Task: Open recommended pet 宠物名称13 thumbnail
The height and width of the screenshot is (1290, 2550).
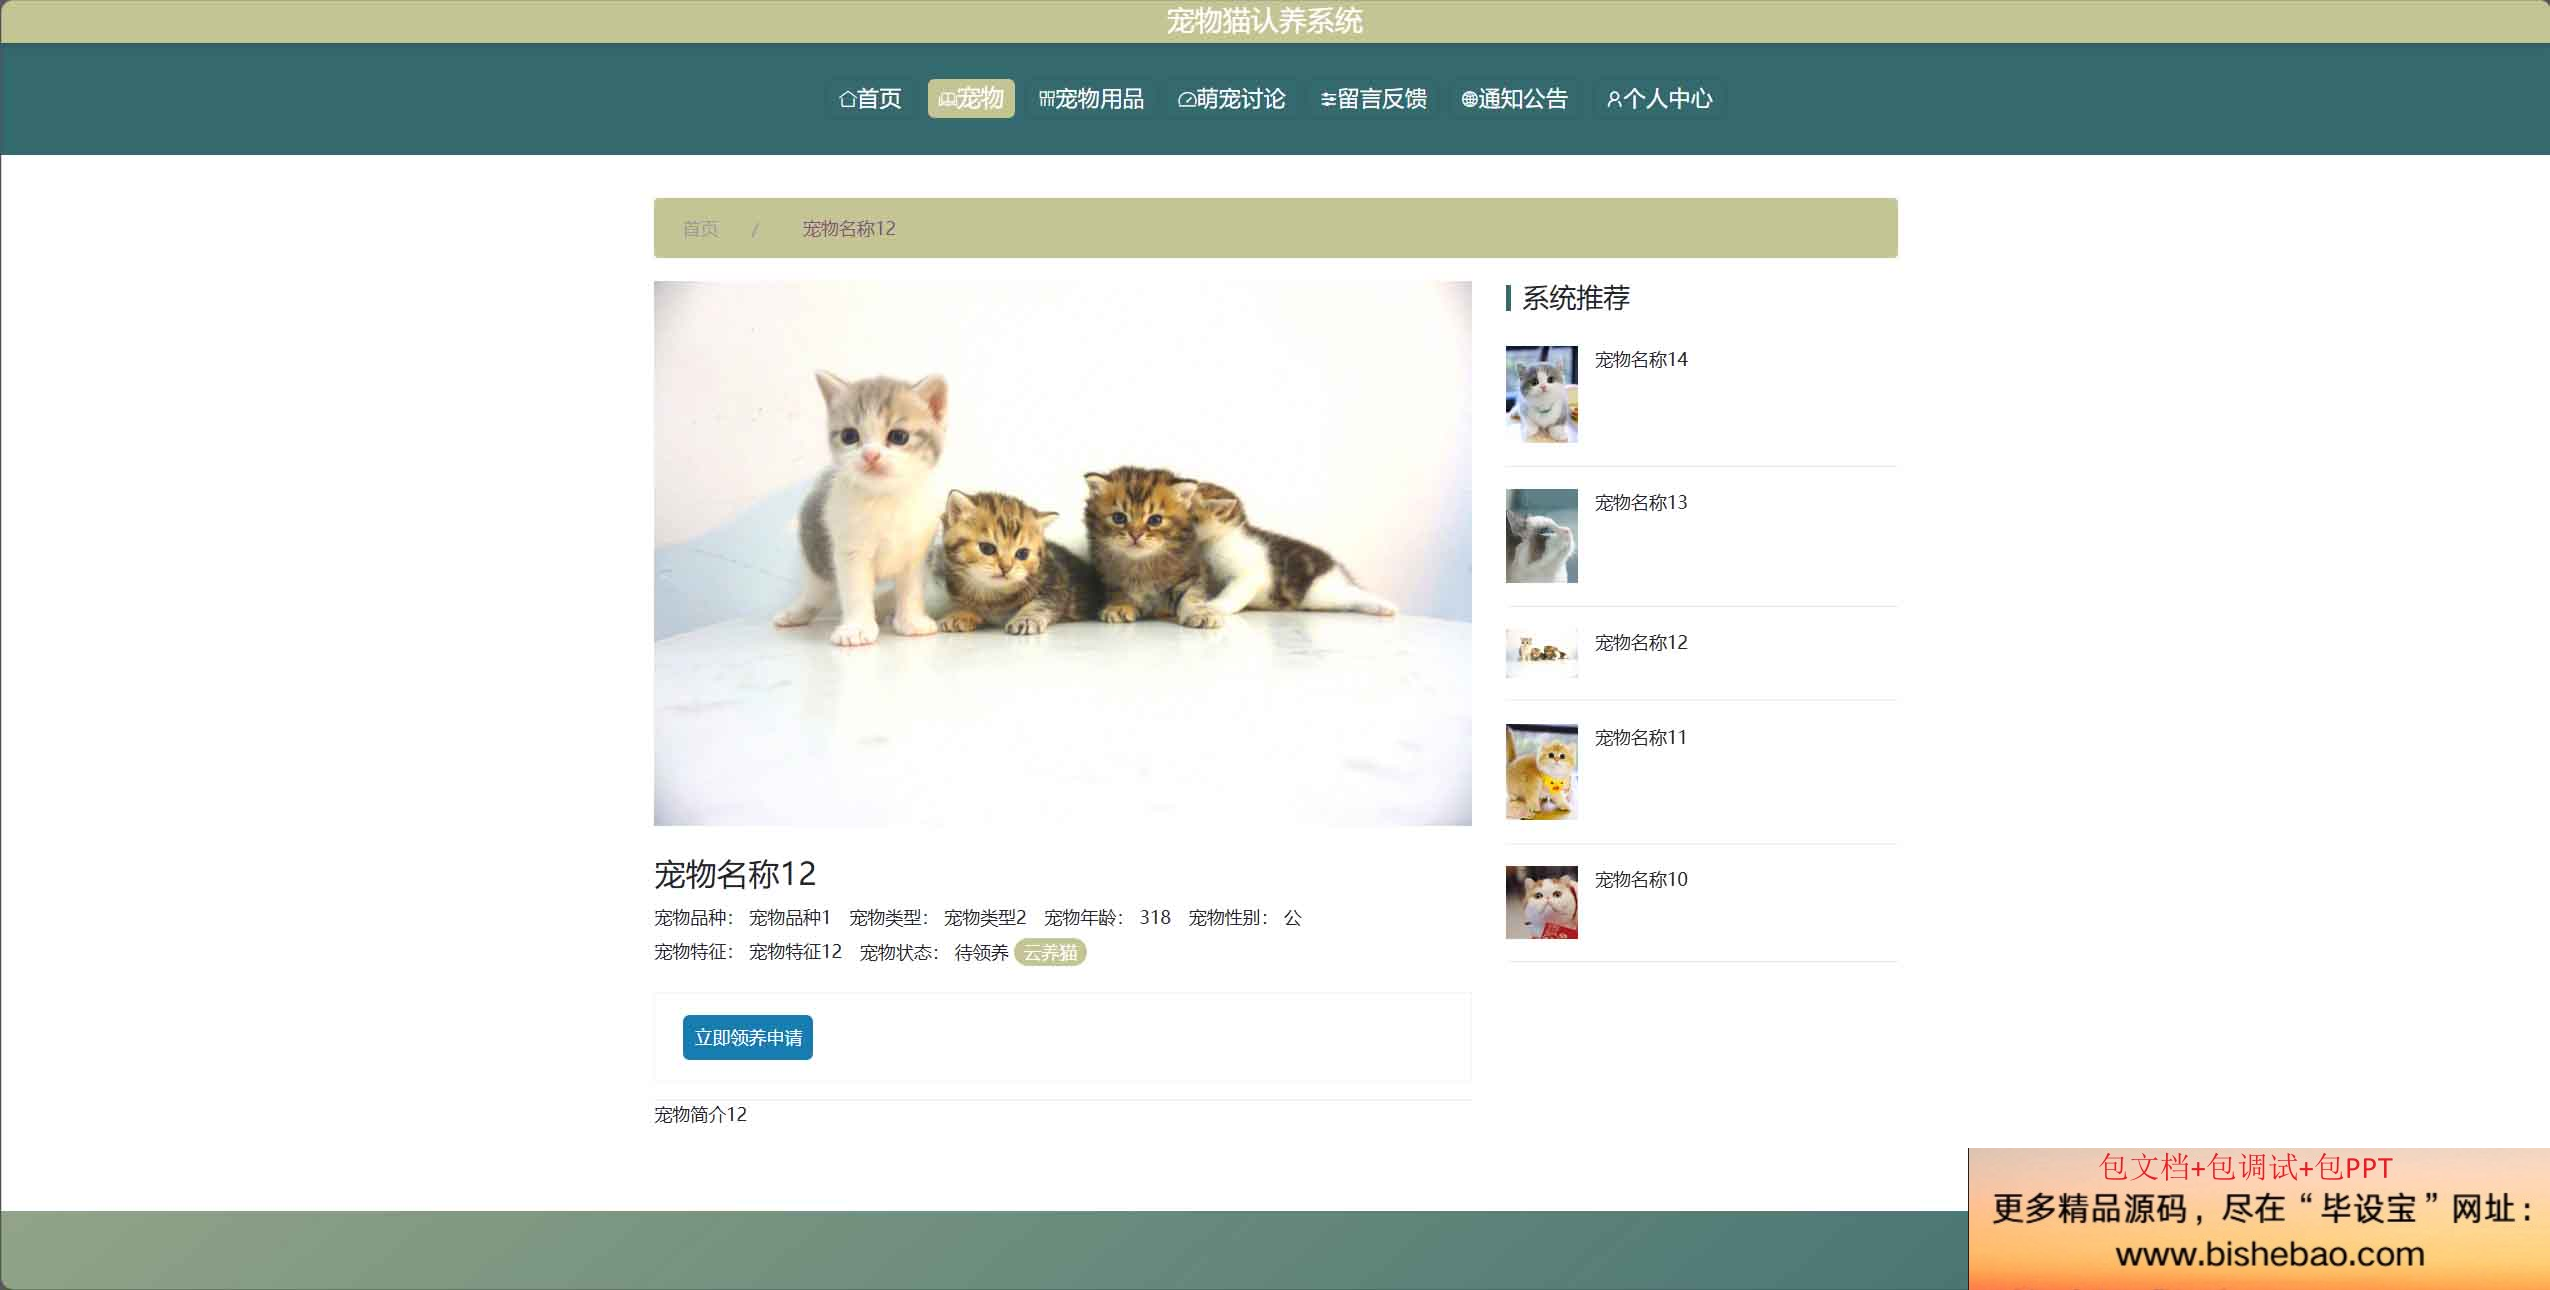Action: [x=1542, y=536]
